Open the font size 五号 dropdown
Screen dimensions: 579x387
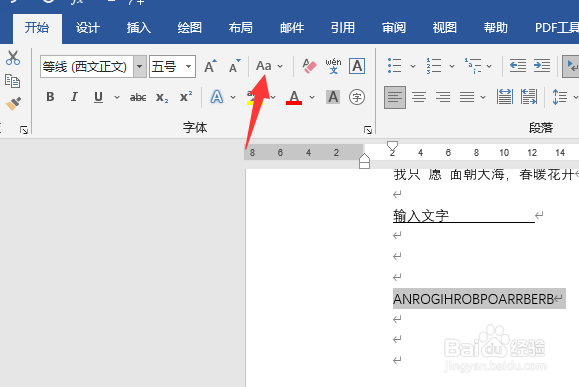pyautogui.click(x=188, y=66)
